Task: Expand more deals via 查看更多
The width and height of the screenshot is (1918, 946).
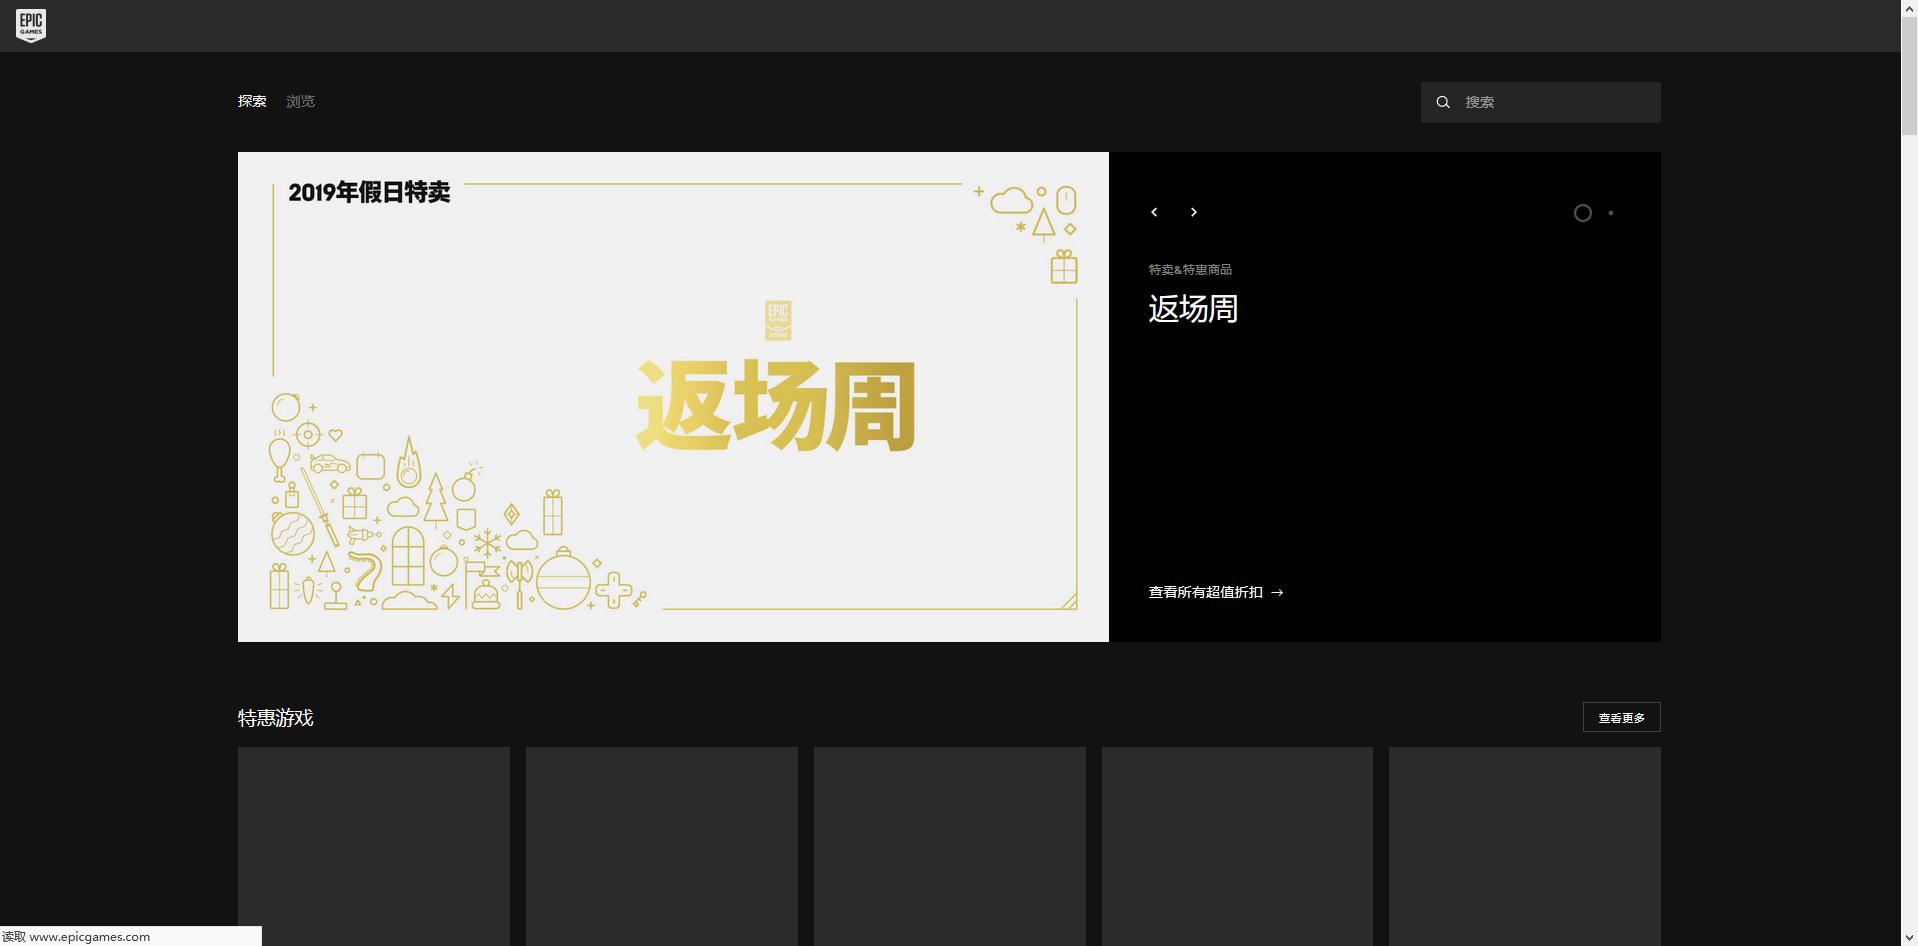Action: pyautogui.click(x=1621, y=717)
